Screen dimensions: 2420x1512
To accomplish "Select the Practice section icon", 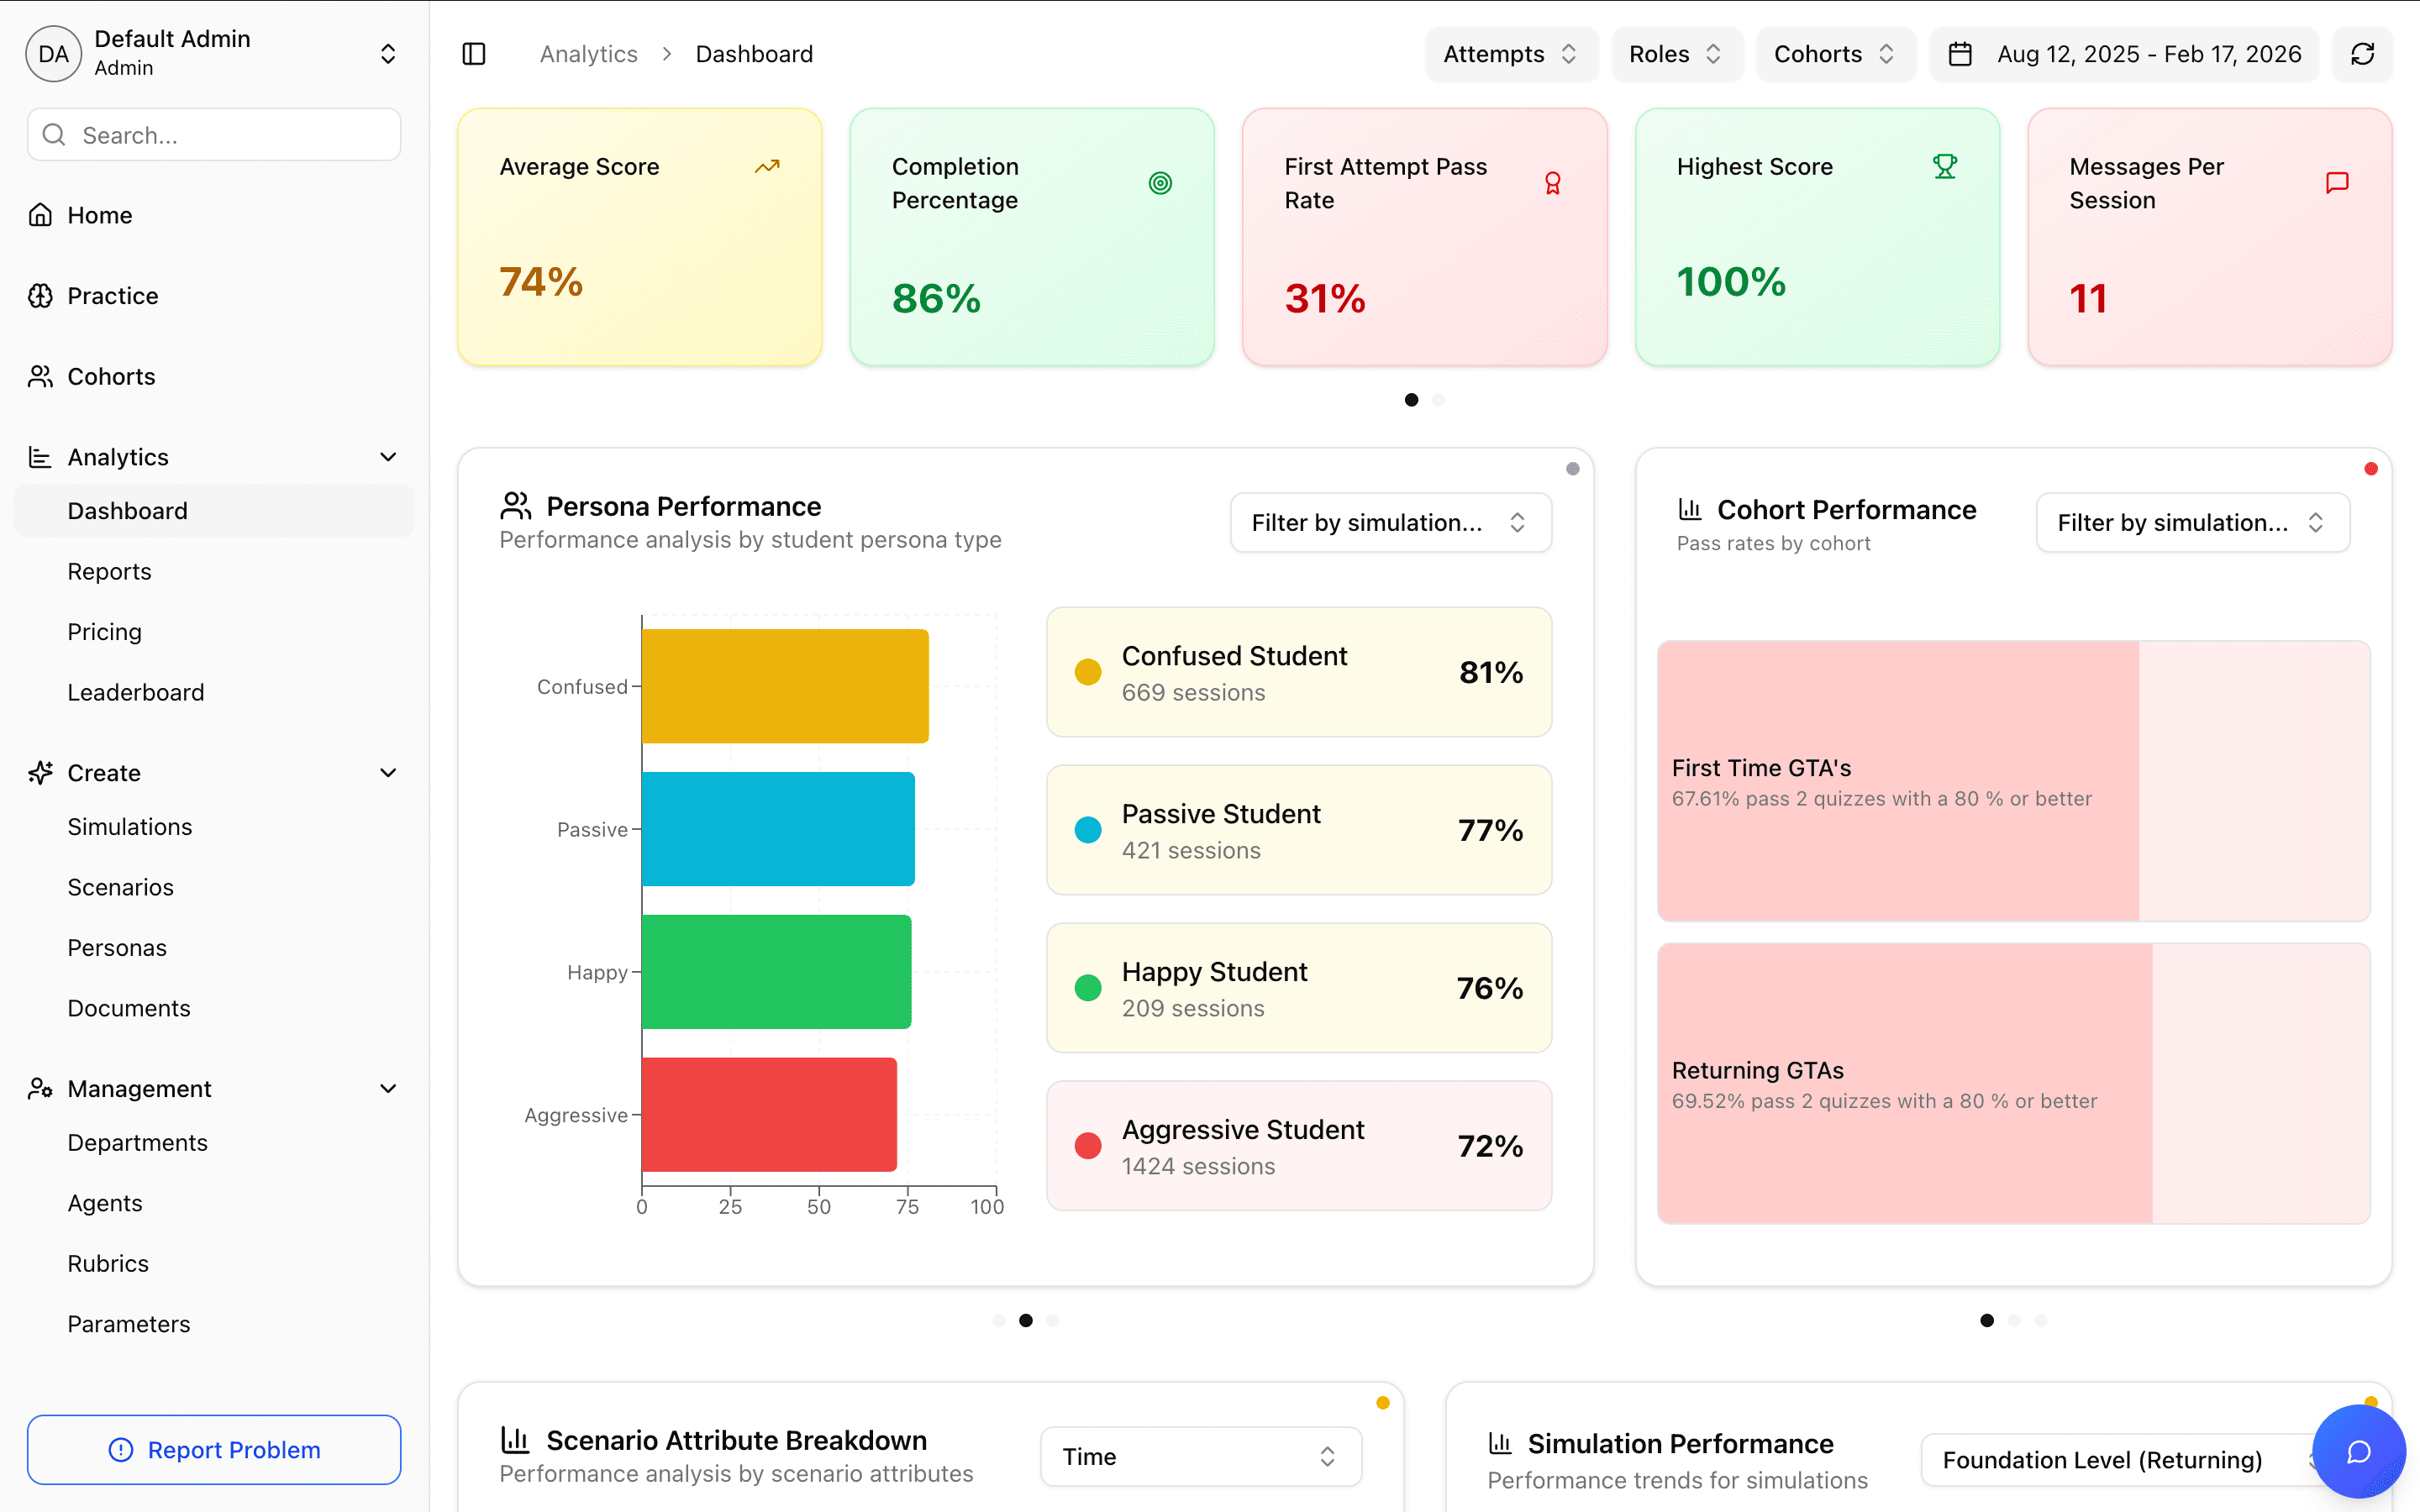I will click(40, 295).
